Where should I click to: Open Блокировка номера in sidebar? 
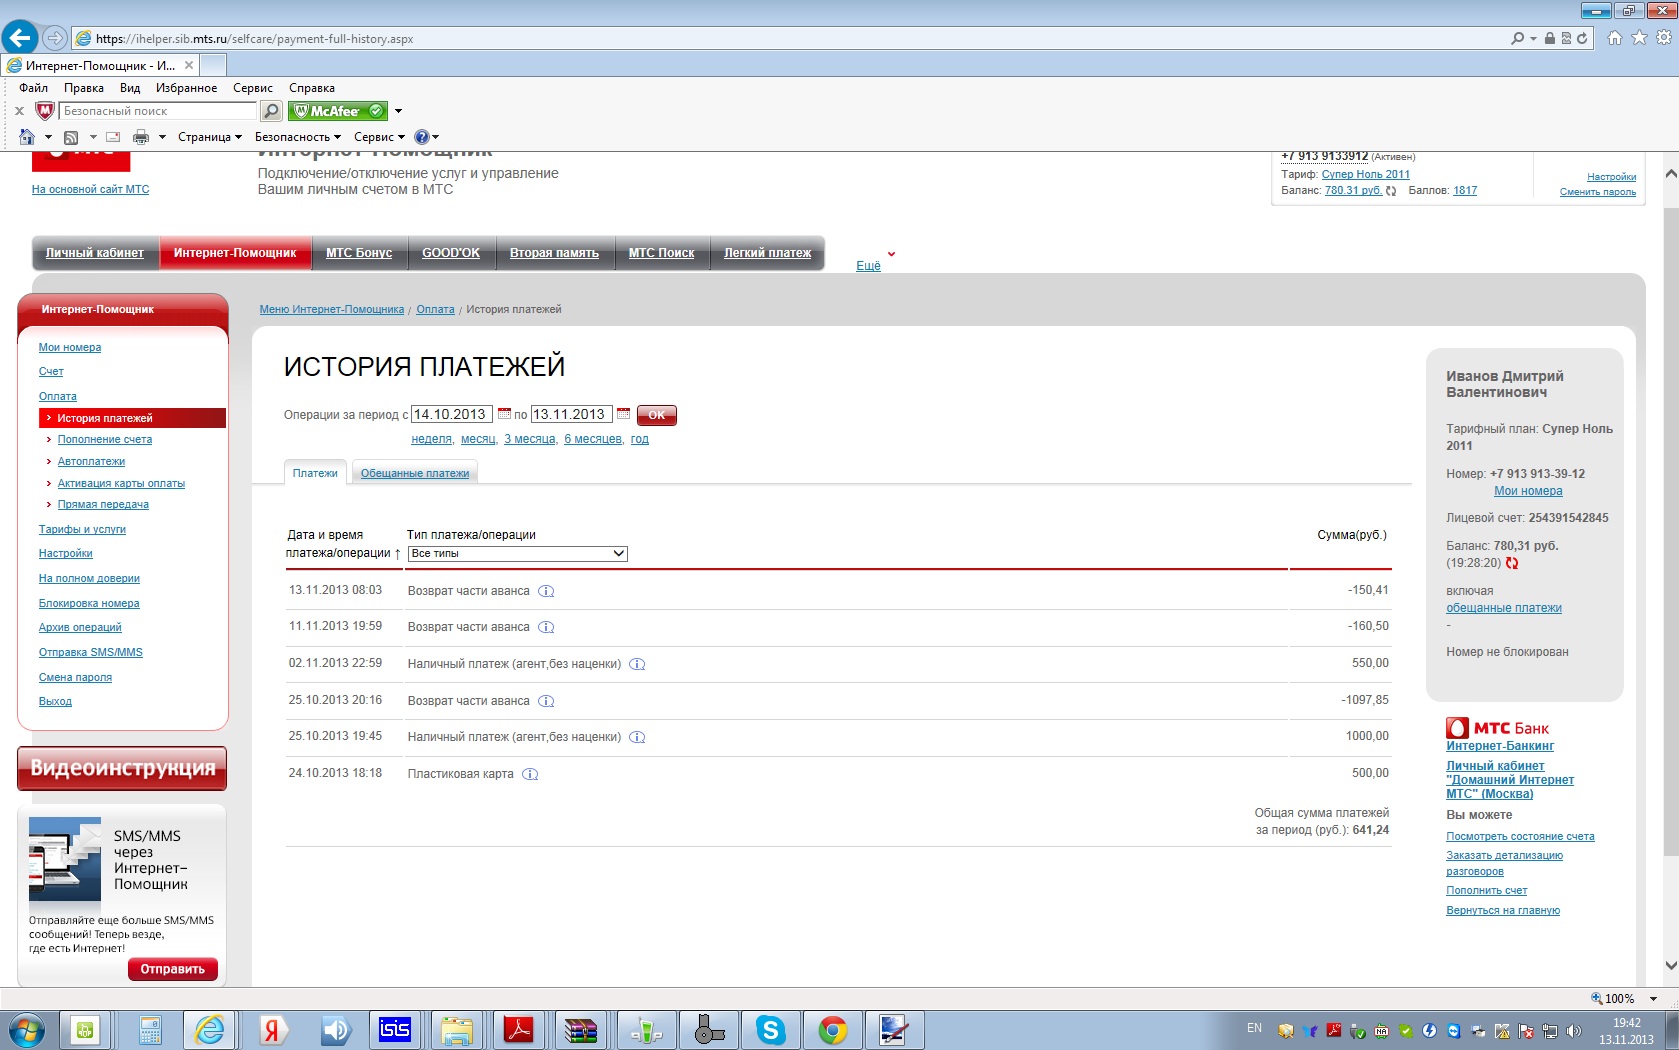click(x=89, y=604)
